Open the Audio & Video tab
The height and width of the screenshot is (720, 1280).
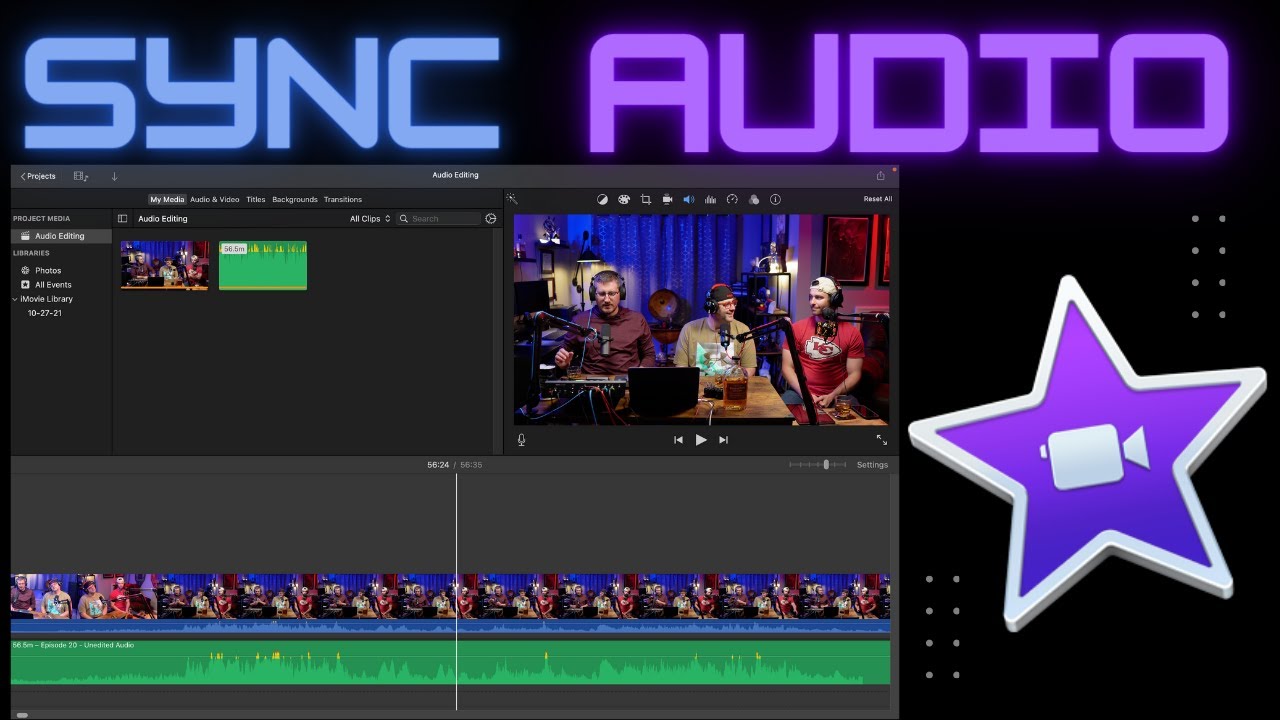point(215,199)
